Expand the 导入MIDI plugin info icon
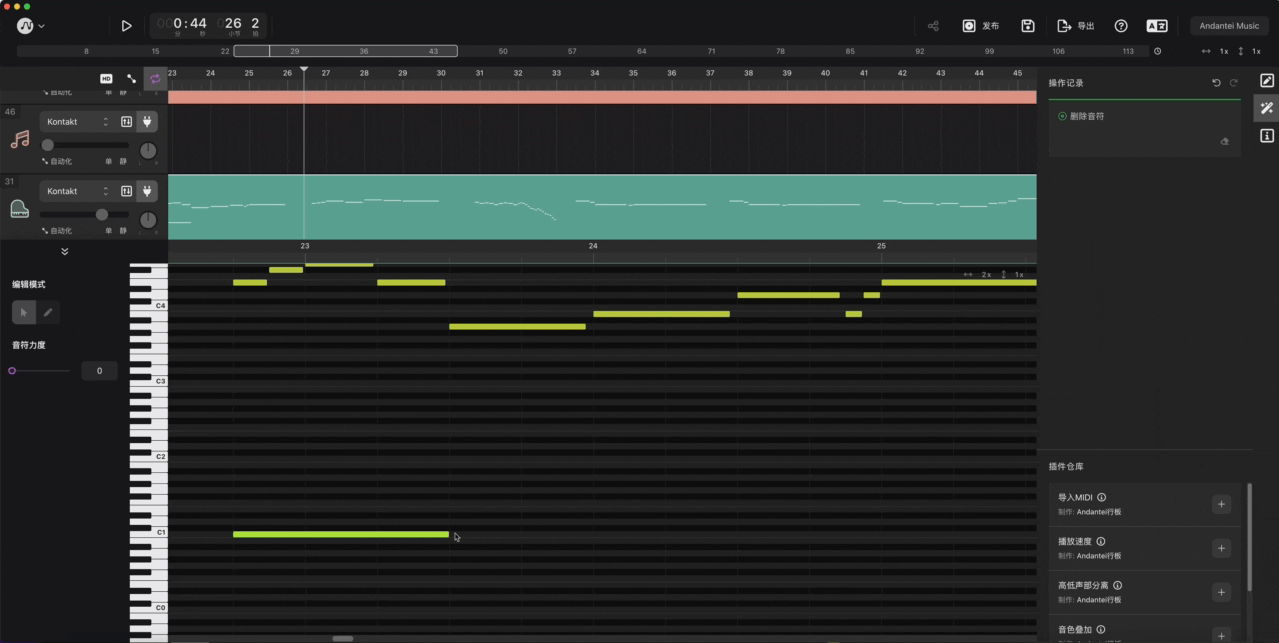The image size is (1279, 643). coord(1101,497)
